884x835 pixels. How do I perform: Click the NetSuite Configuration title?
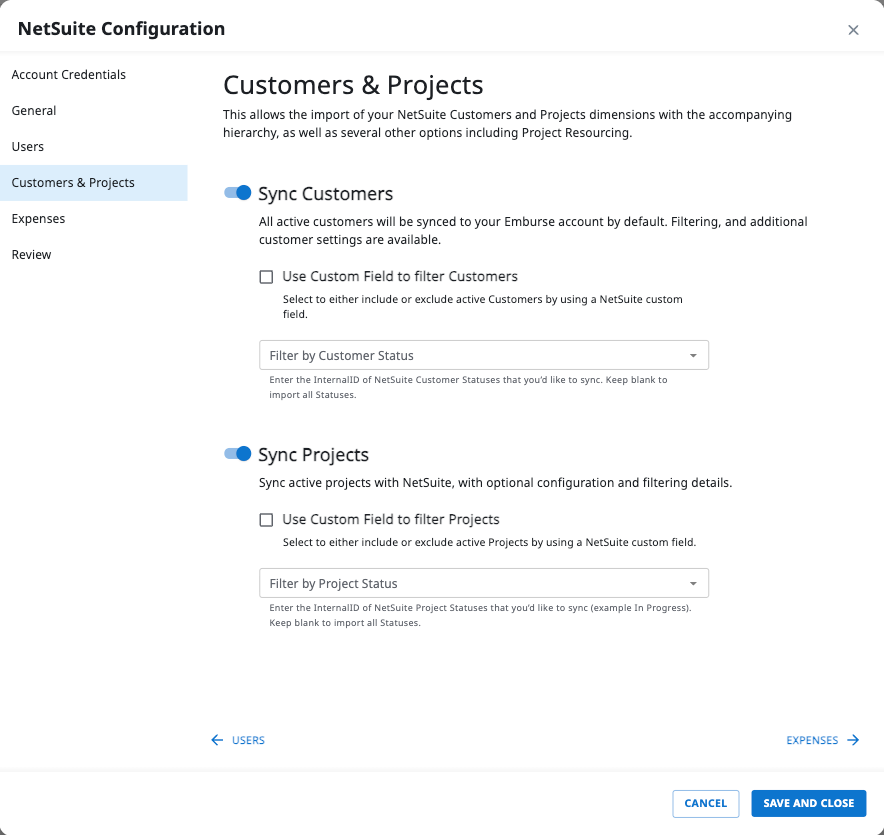coord(121,29)
